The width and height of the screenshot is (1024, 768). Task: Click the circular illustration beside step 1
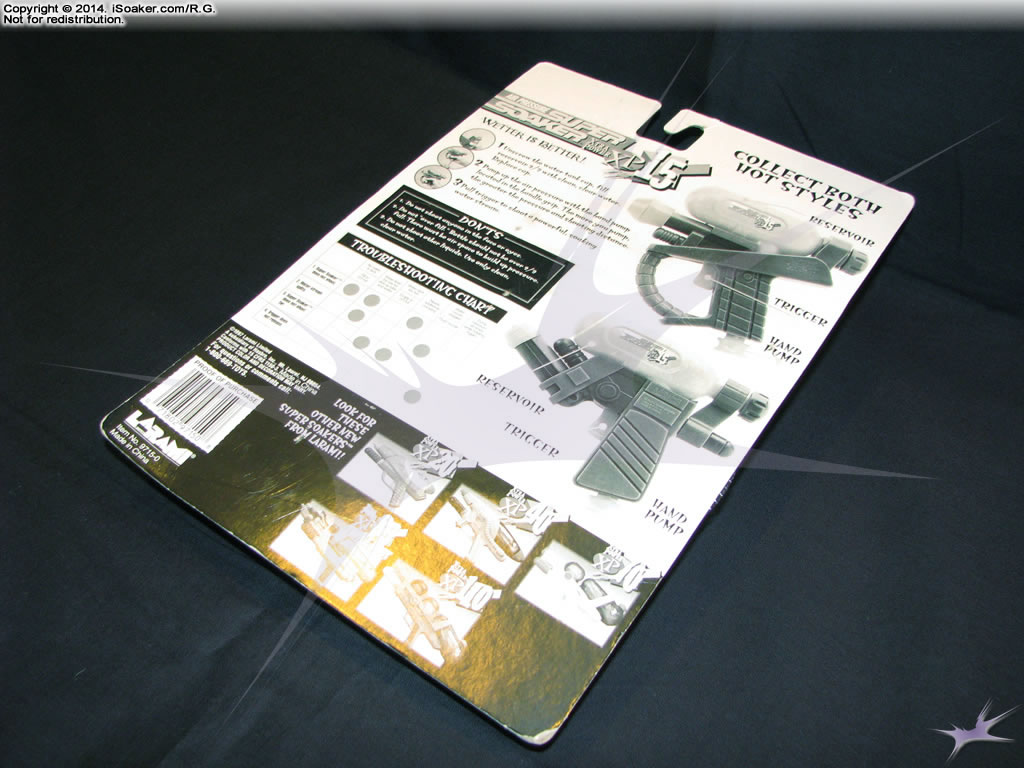[477, 139]
